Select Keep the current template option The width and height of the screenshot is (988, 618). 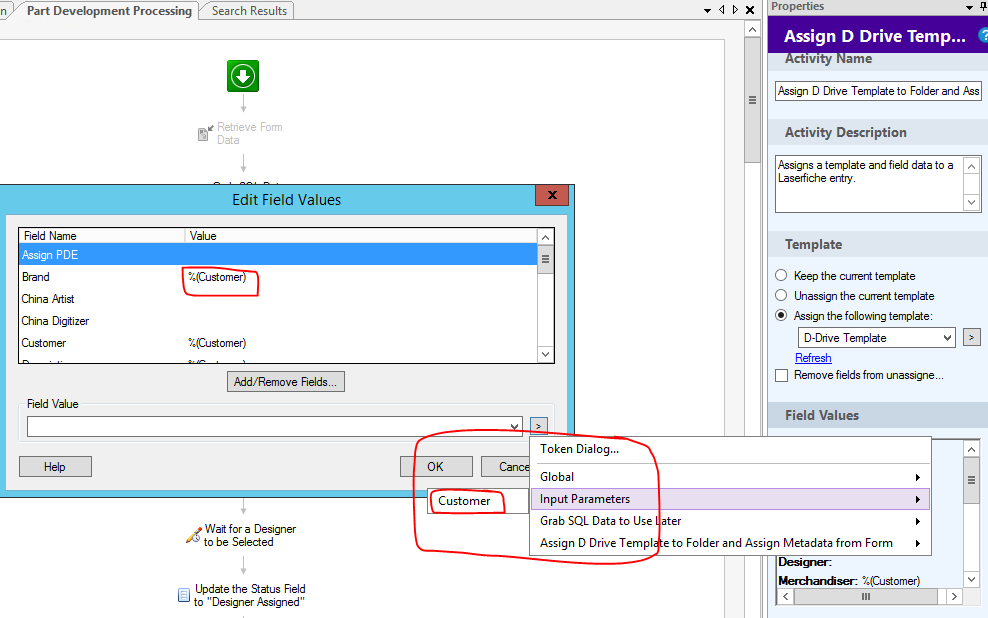coord(781,275)
